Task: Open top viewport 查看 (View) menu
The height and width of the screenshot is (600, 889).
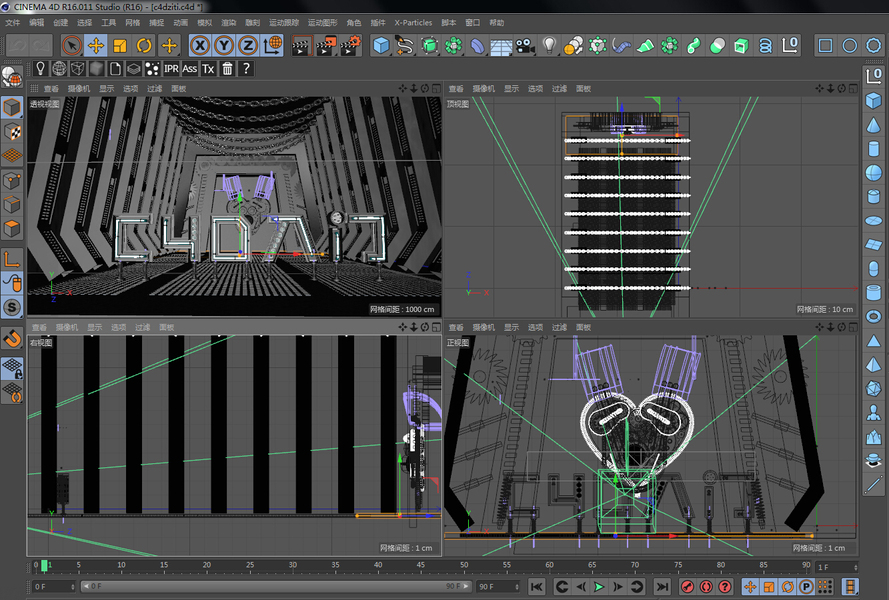Action: click(x=456, y=88)
